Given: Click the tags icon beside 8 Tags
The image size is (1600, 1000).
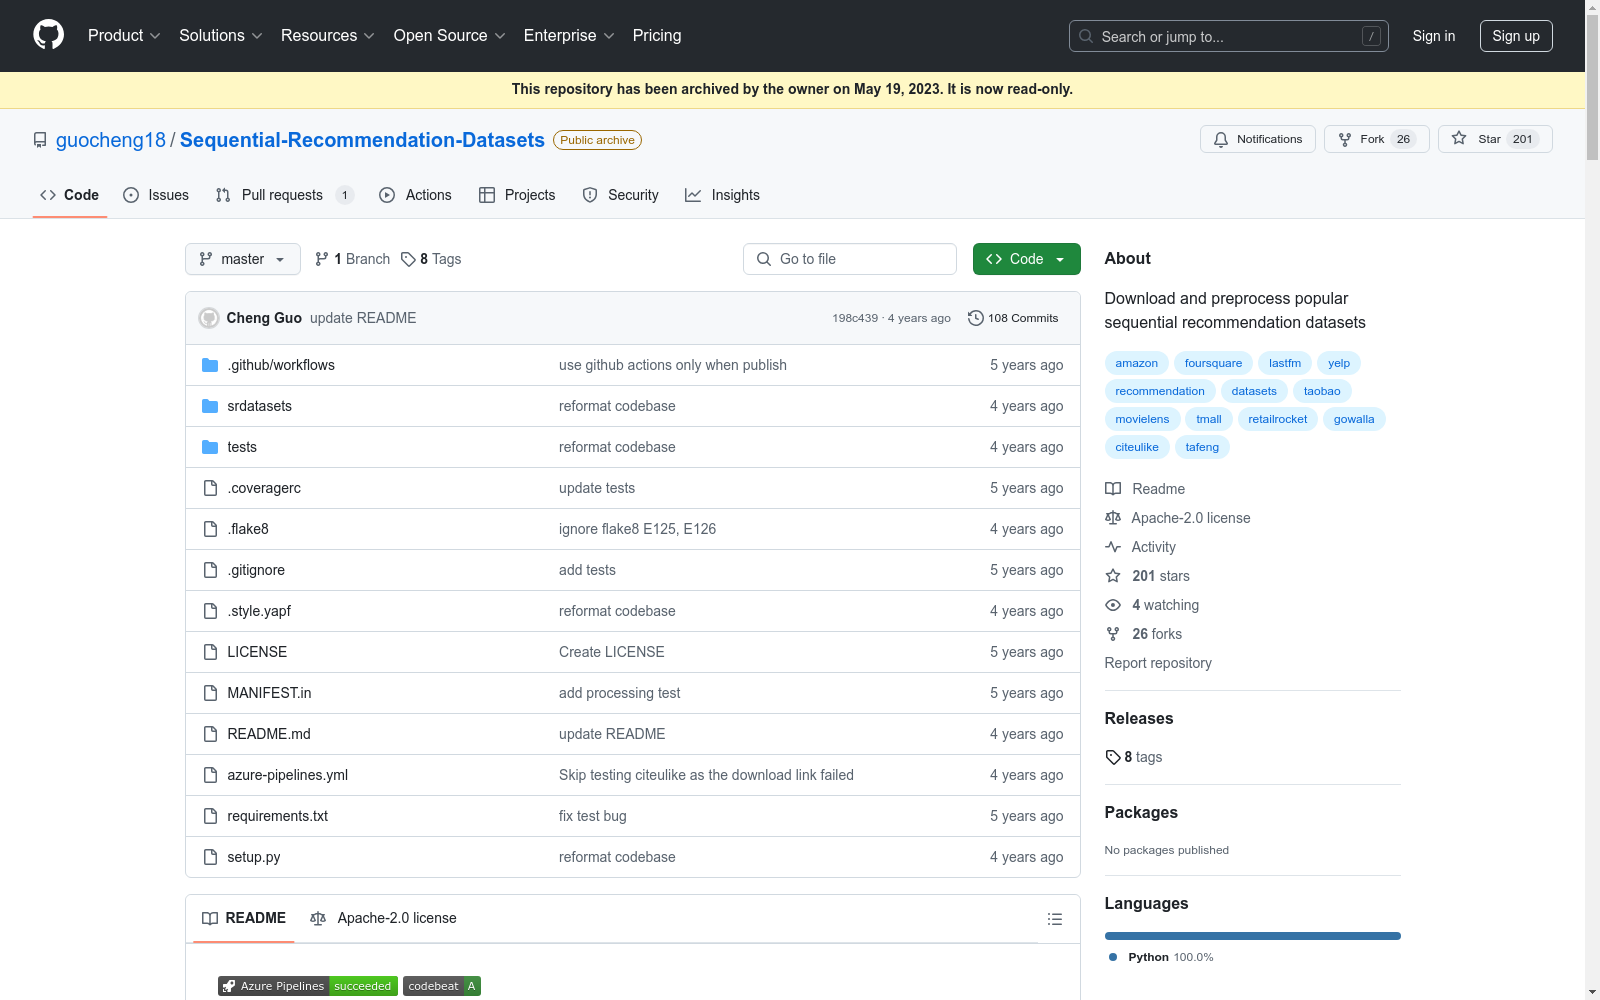Looking at the screenshot, I should (408, 259).
